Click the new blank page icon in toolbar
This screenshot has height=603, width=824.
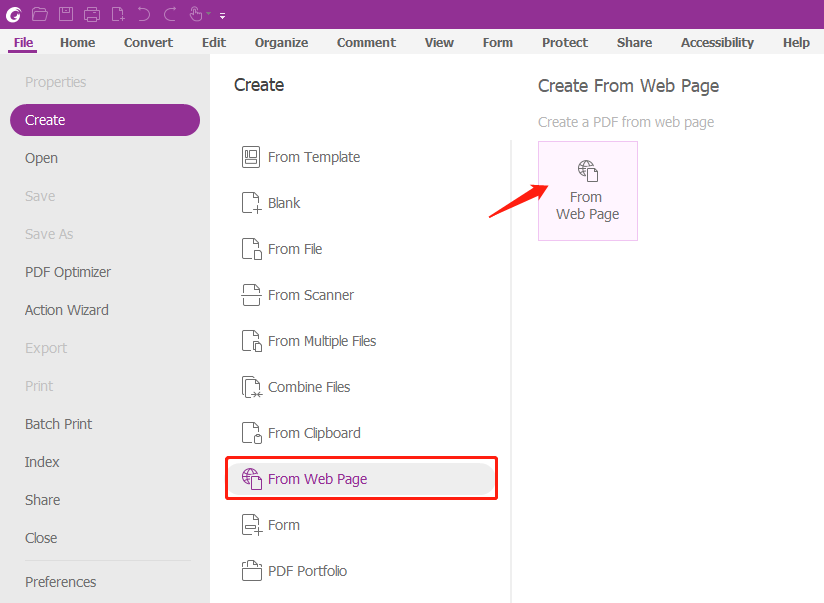click(x=118, y=14)
